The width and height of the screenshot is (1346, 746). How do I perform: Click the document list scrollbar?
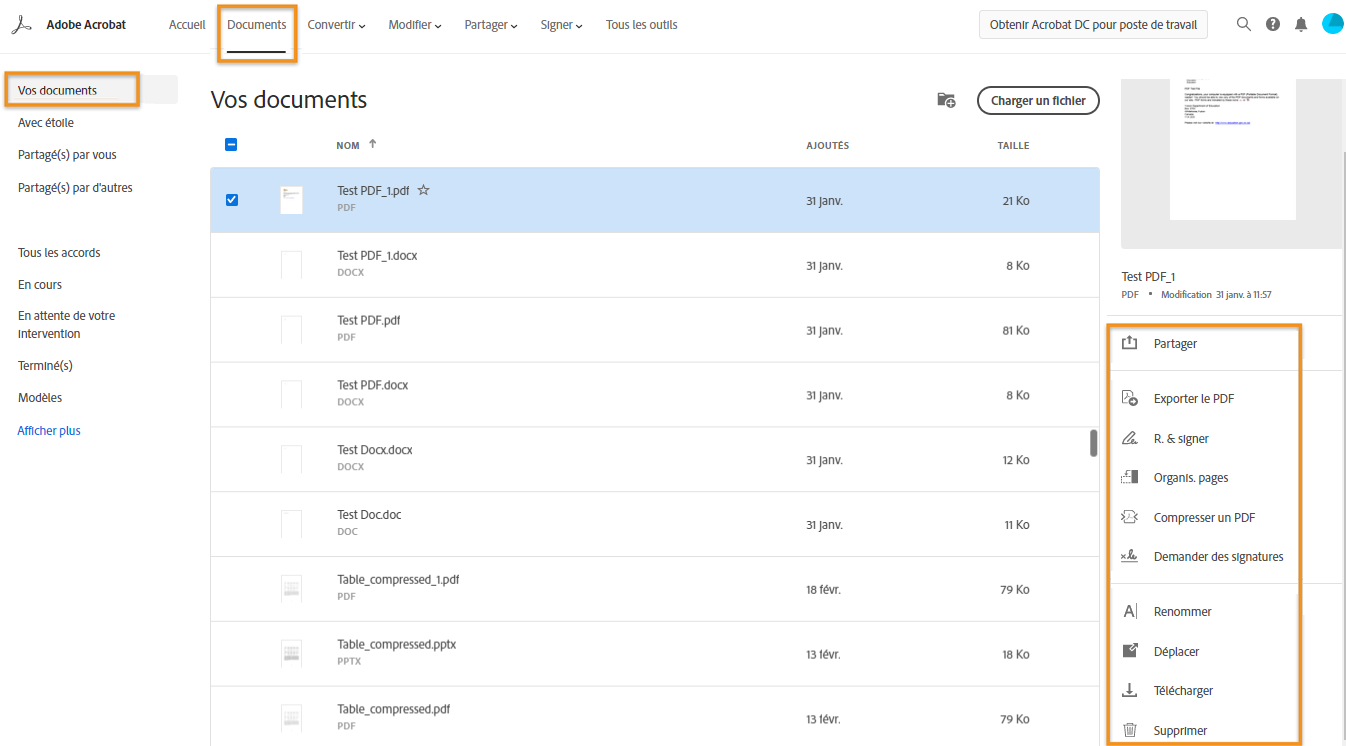point(1093,442)
